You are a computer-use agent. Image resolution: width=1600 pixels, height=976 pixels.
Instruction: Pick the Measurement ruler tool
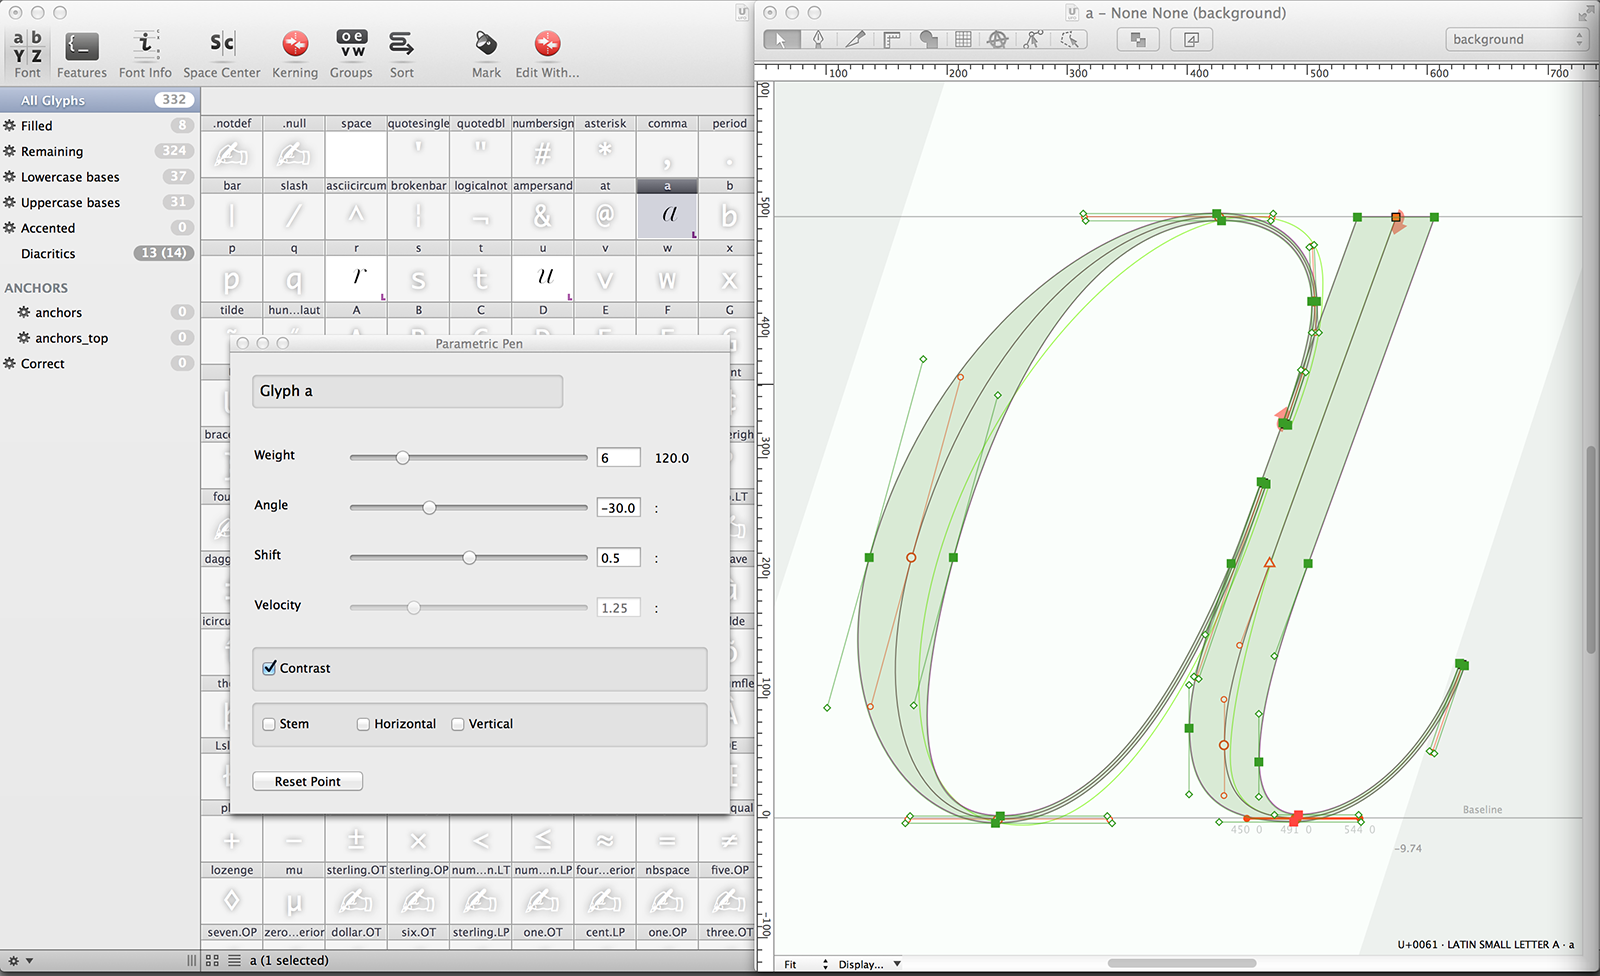point(892,39)
